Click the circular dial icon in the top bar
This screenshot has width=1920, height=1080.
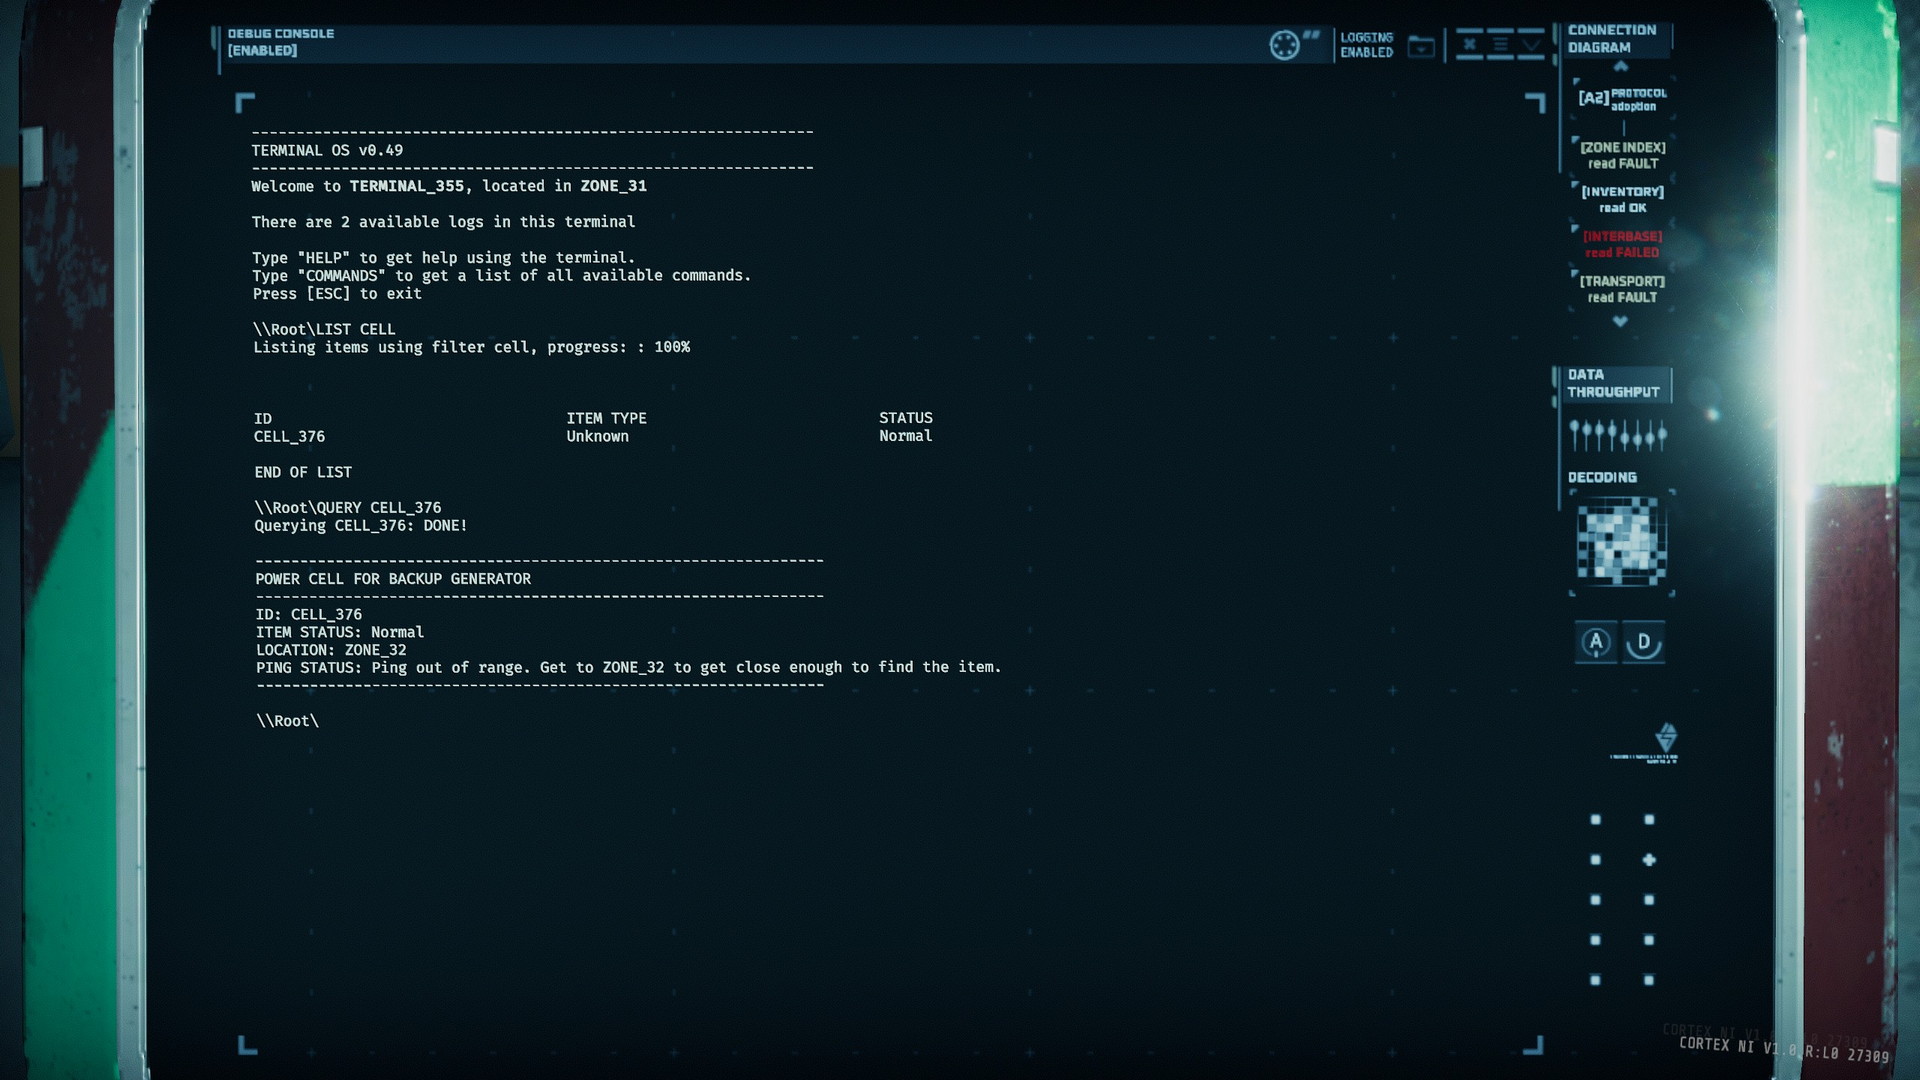coord(1284,45)
